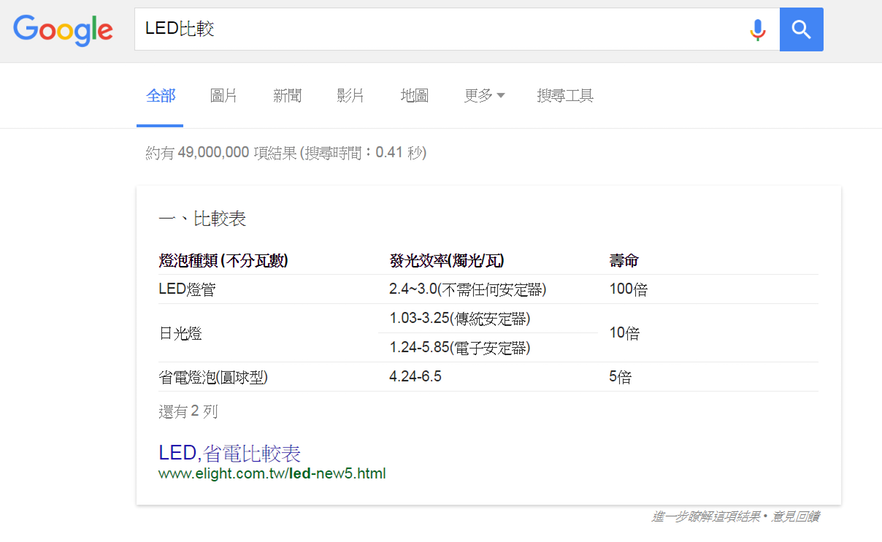Image resolution: width=882 pixels, height=542 pixels.
Task: Open the LED,省電比較表 result link
Action: (230, 453)
